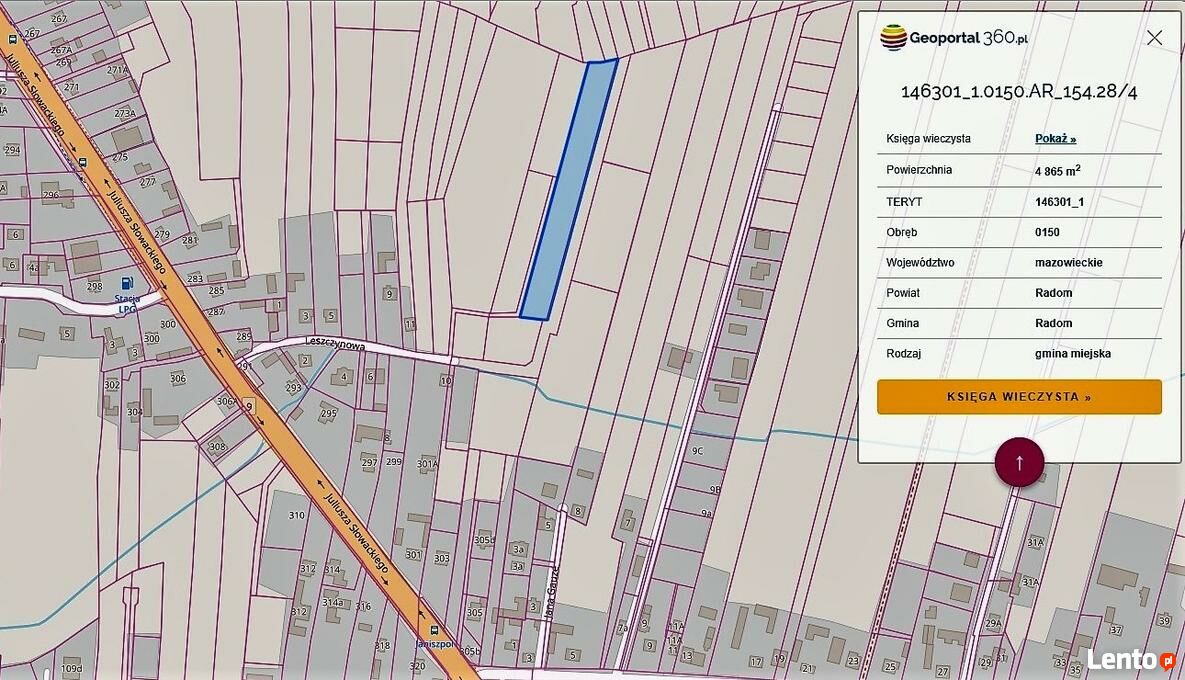The width and height of the screenshot is (1185, 680).
Task: Click building number 273A on map
Action: pos(125,113)
